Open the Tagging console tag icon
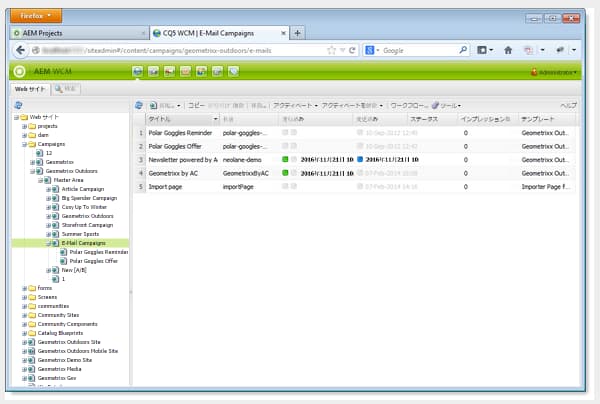Viewport: 600px width, 404px height. coord(233,71)
